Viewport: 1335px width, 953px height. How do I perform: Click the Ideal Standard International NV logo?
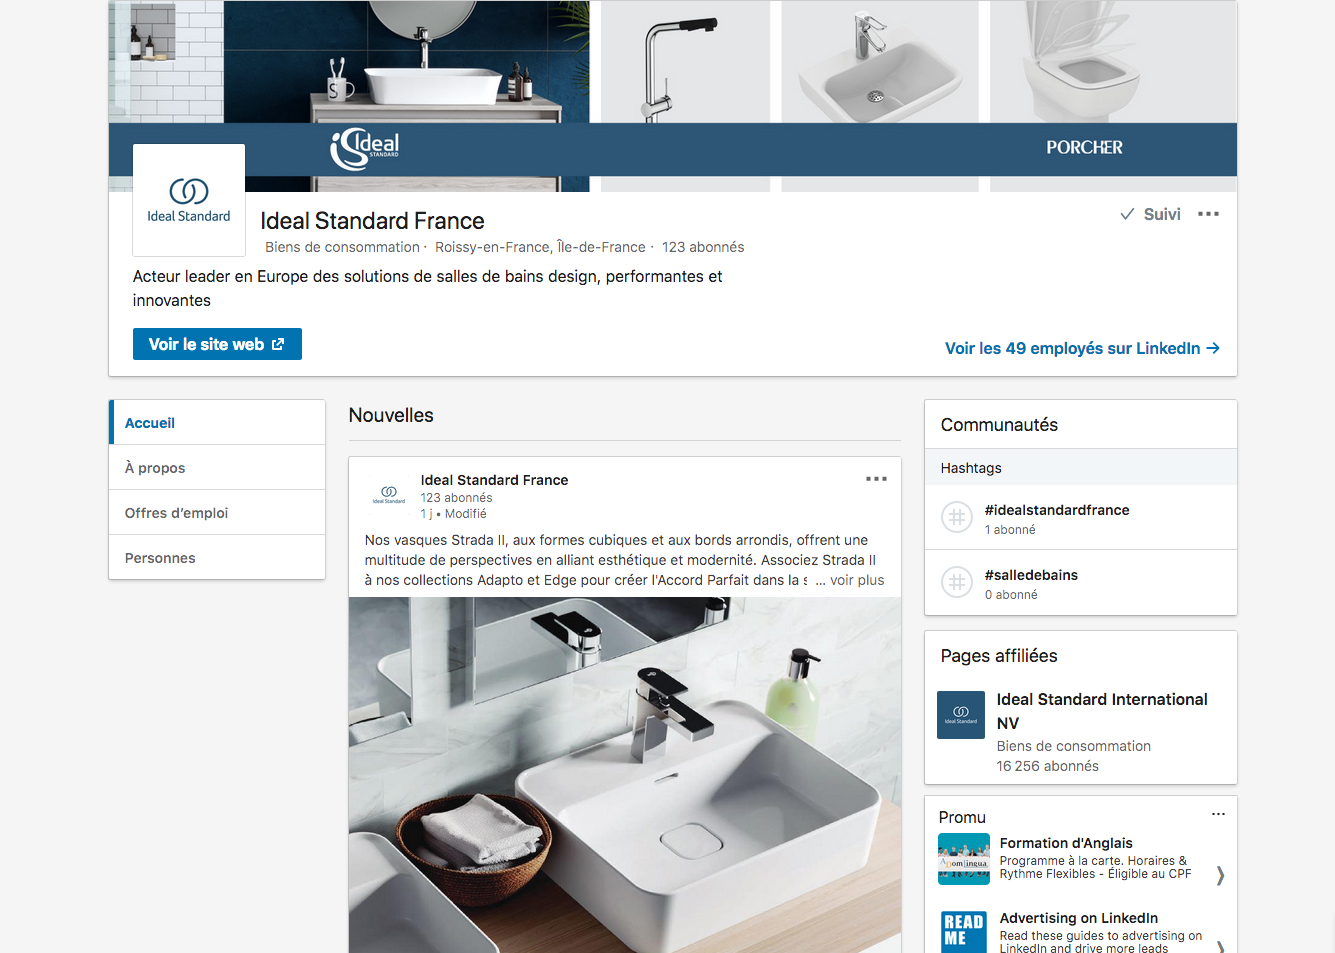pyautogui.click(x=961, y=715)
